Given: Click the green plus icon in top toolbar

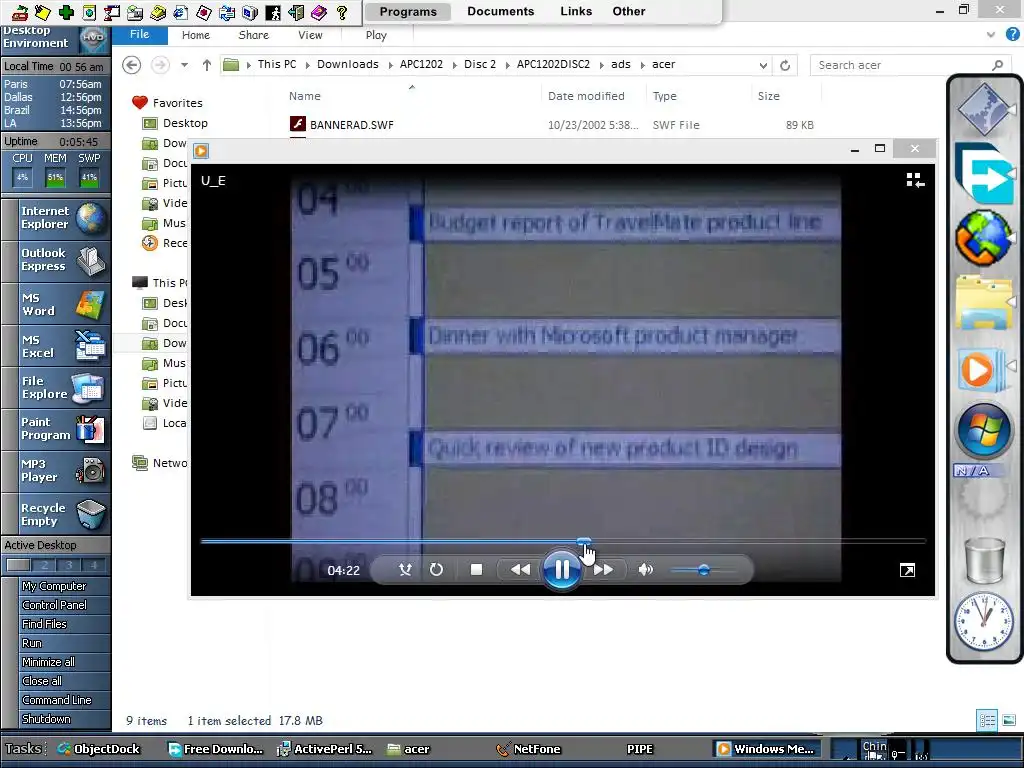Looking at the screenshot, I should pyautogui.click(x=66, y=12).
